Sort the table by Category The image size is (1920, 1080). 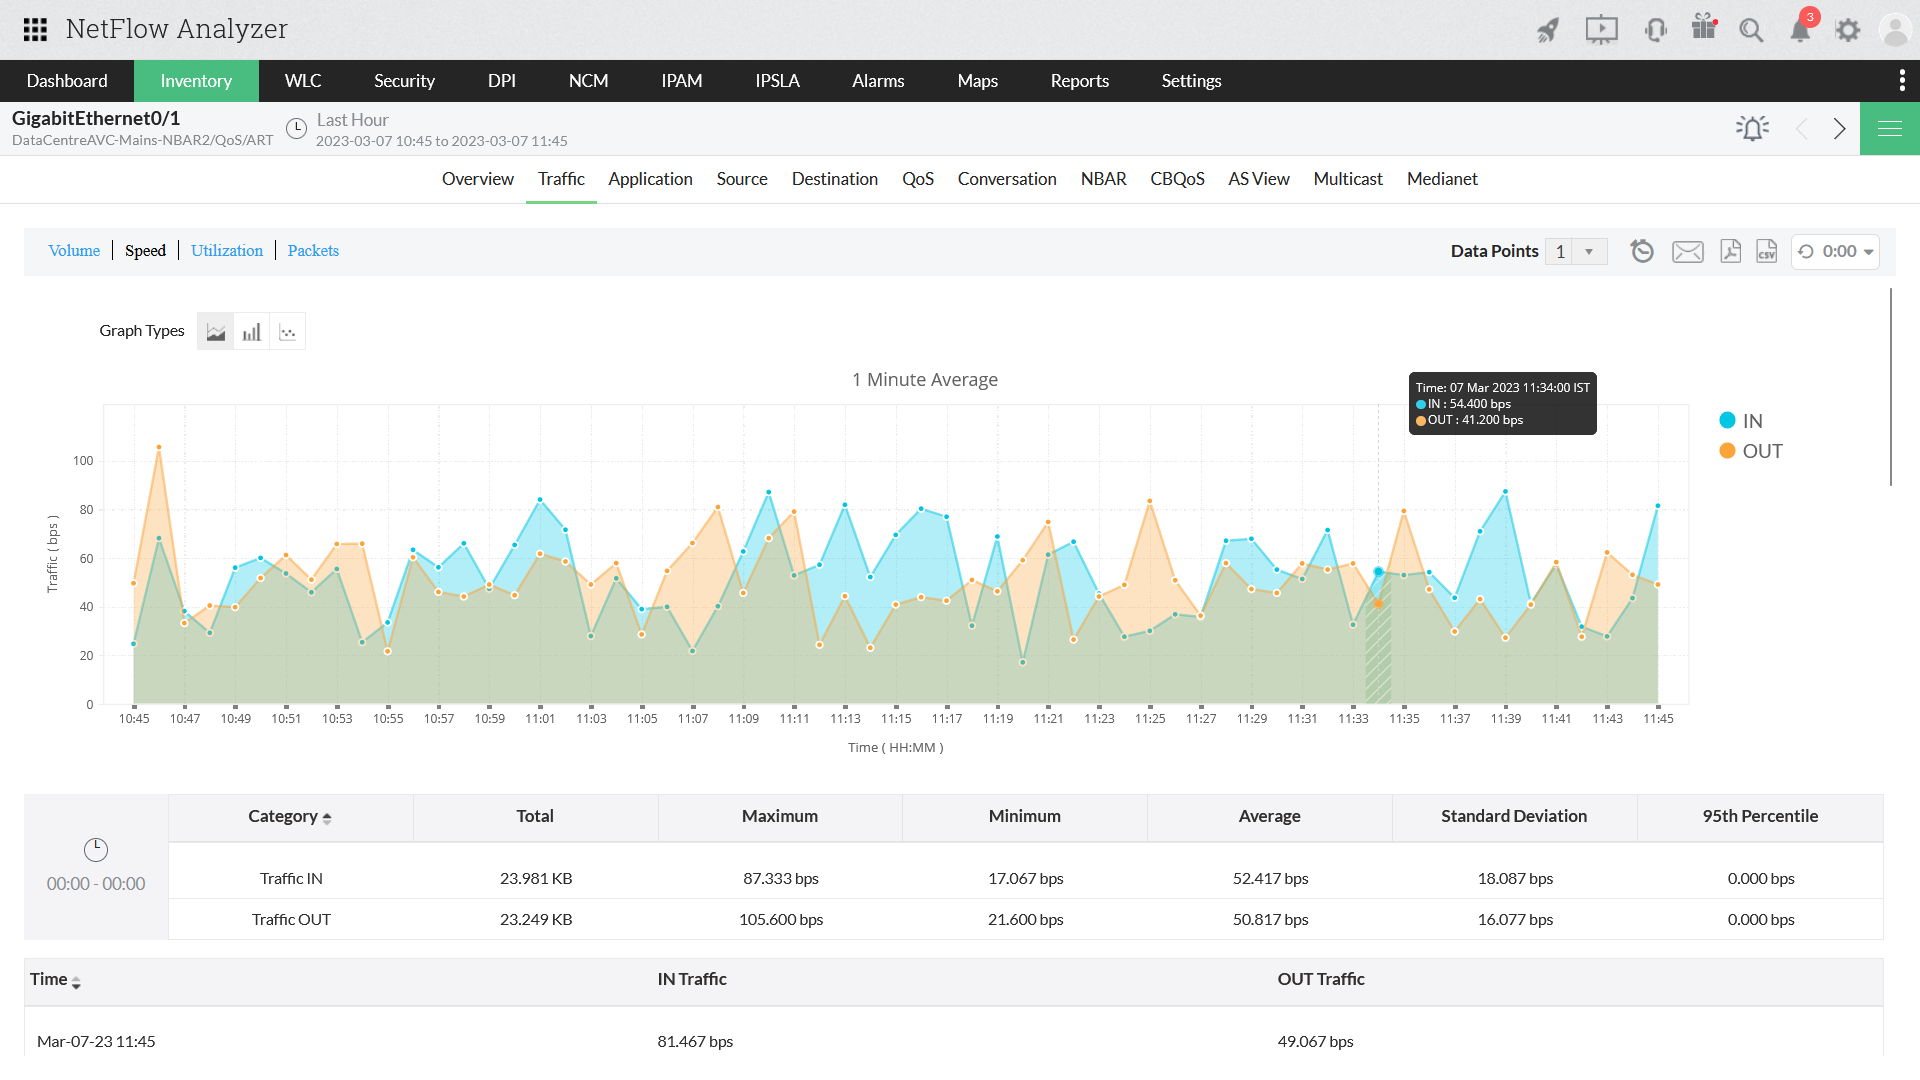(x=290, y=816)
